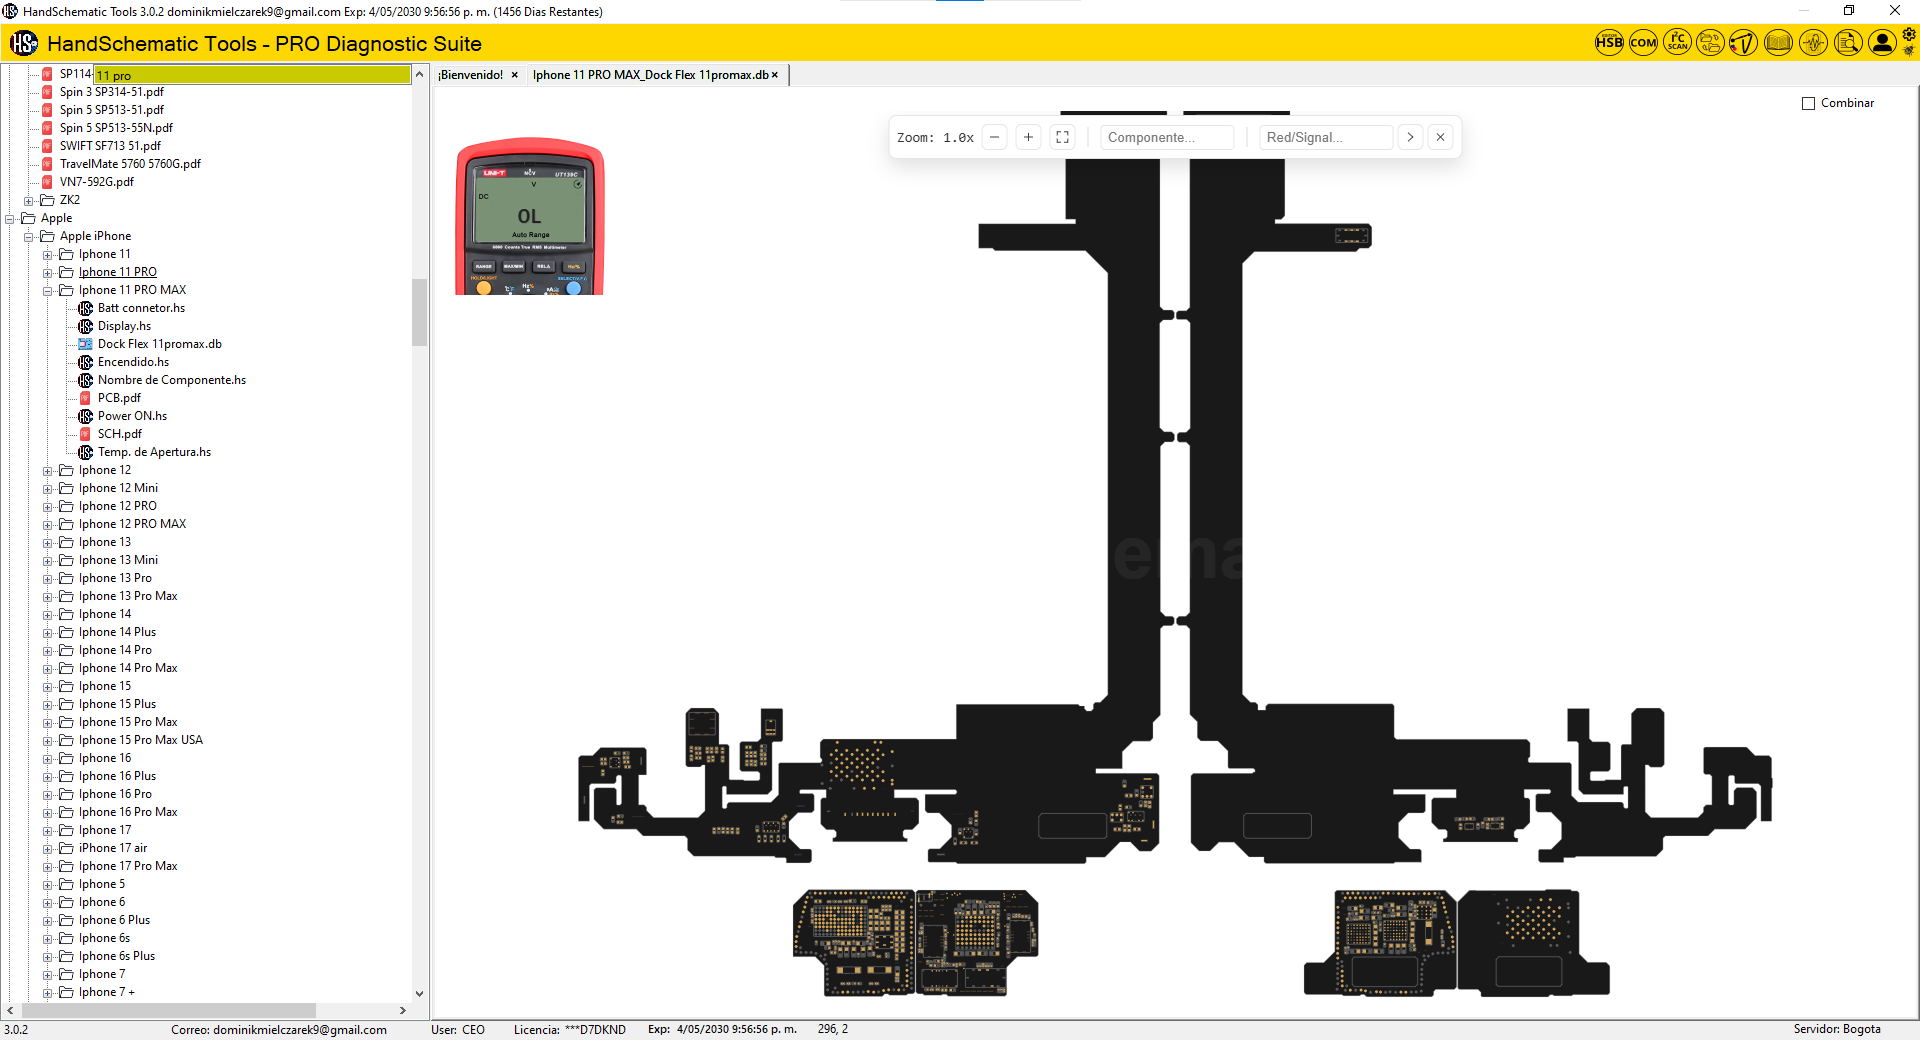Open the open-book library icon
Viewport: 1920px width, 1040px height.
point(1778,43)
